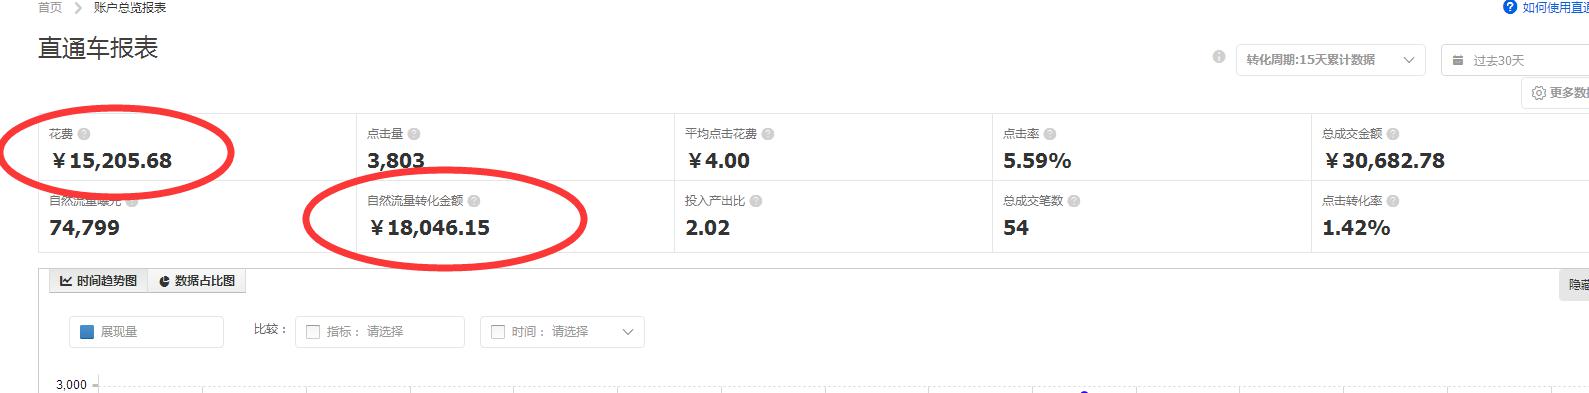Switch to the 数据占比图 tab
Viewport: 1589px width, 393px height.
tap(197, 281)
